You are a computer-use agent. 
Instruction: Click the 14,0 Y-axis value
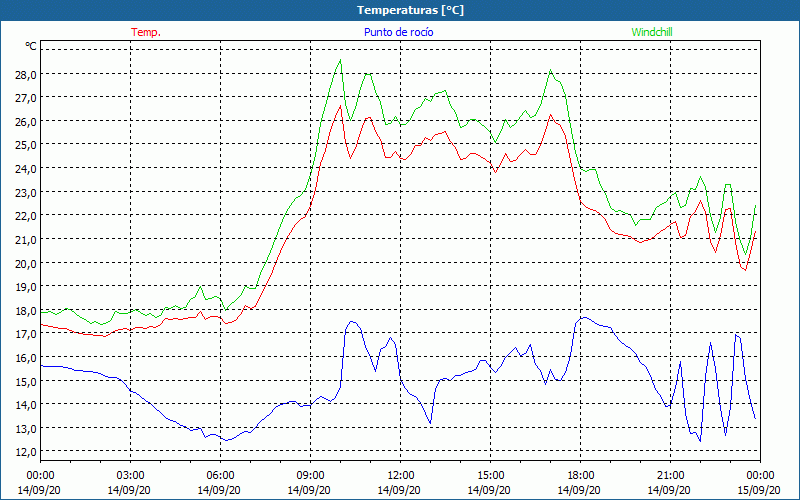(26, 405)
